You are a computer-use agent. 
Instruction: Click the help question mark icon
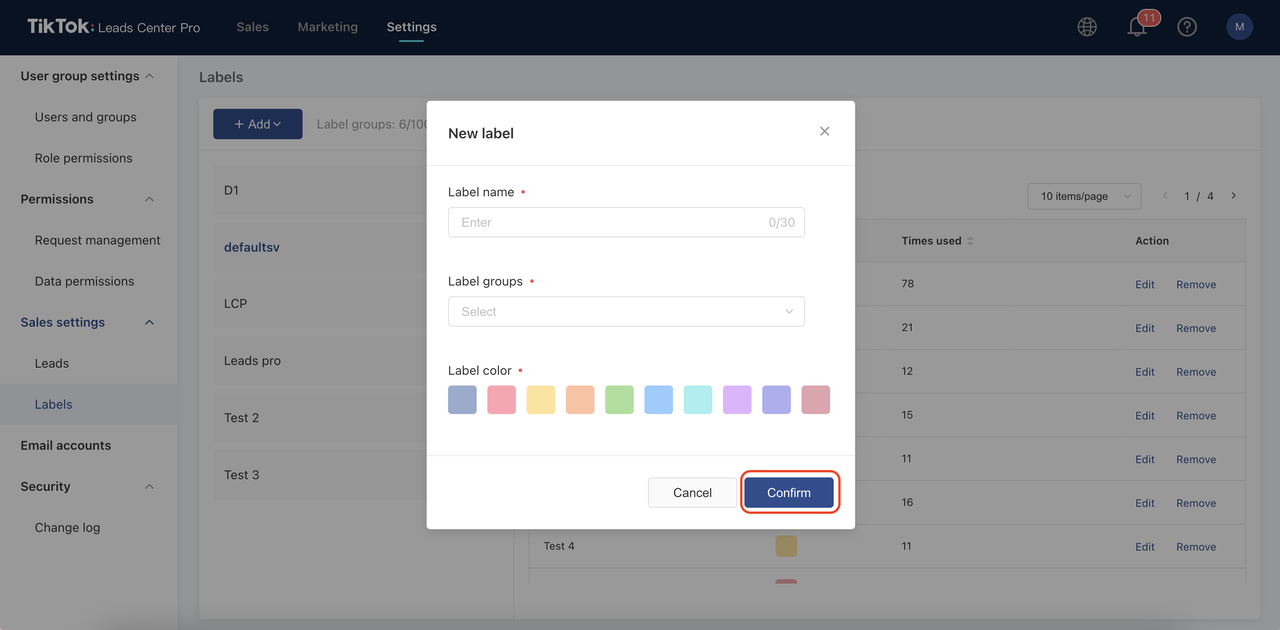click(1187, 27)
